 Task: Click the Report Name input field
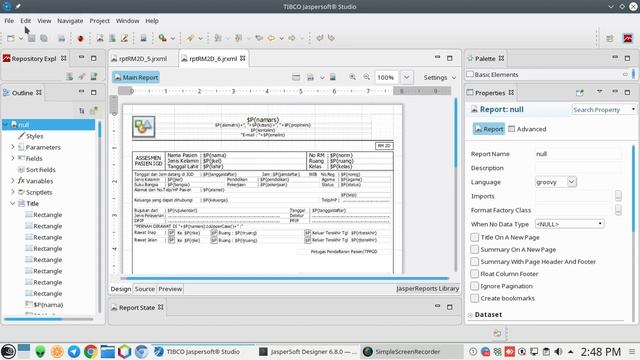click(579, 154)
